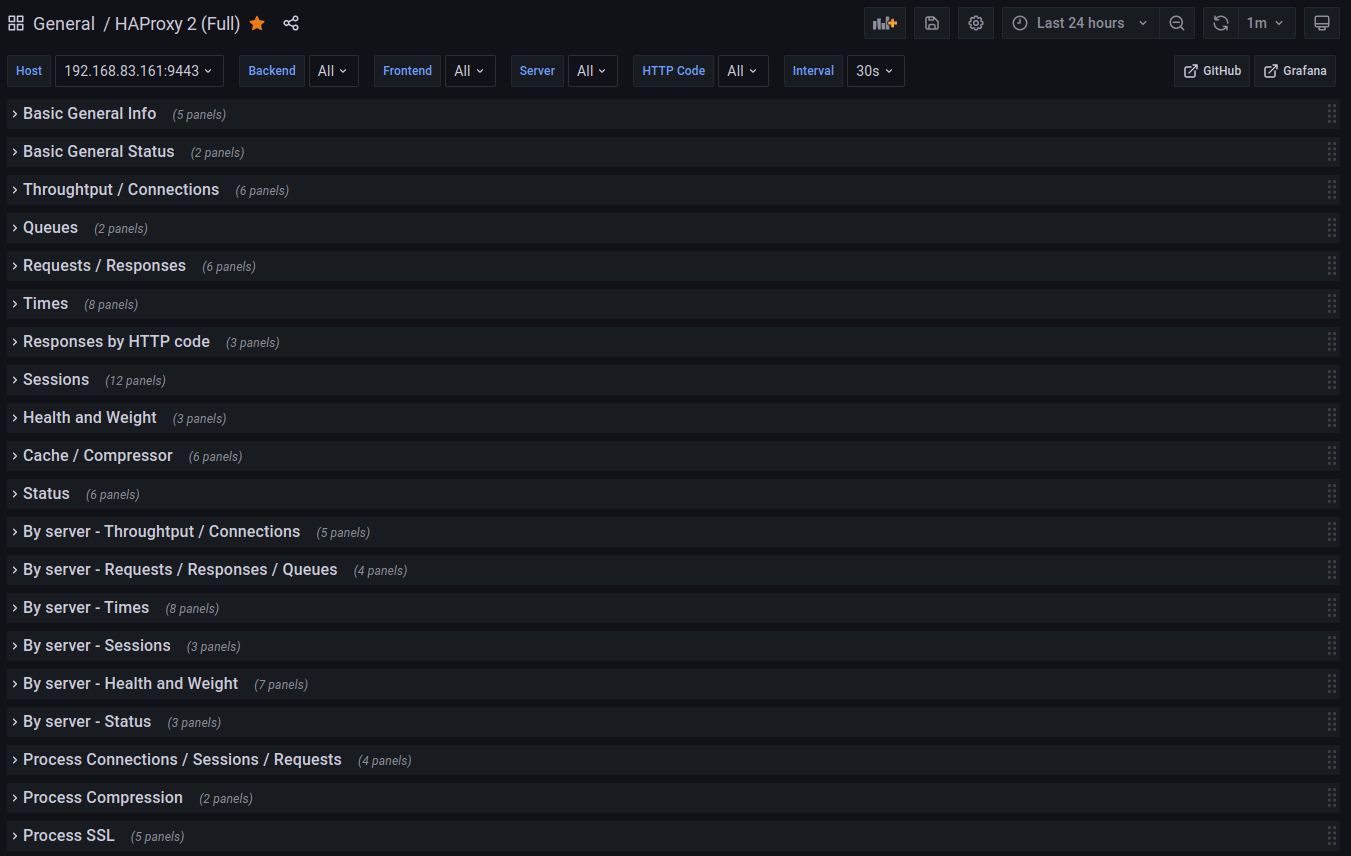Grab the drag handle of Queues row
Viewport: 1351px width, 856px height.
click(x=1332, y=228)
